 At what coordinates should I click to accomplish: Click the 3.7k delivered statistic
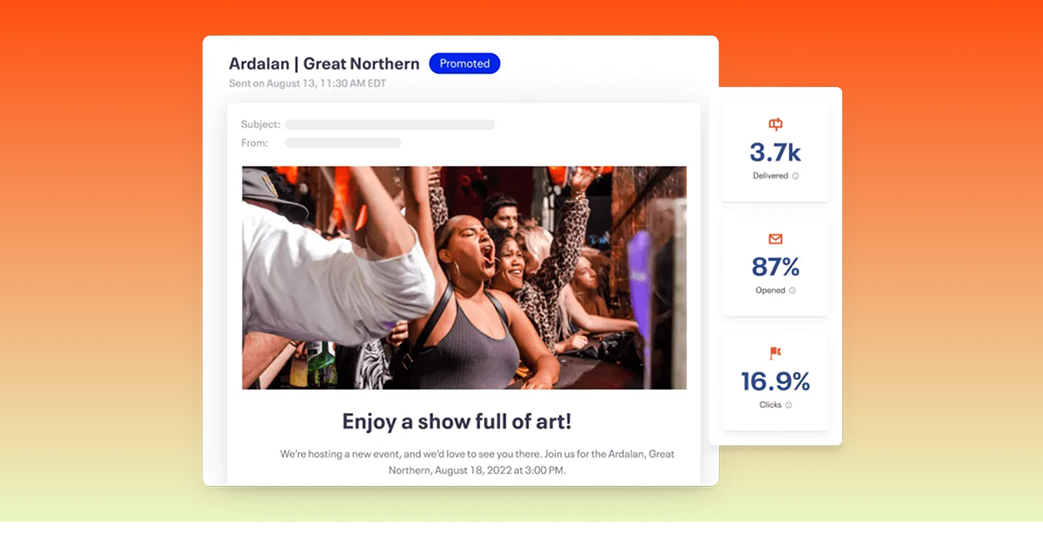tap(775, 152)
